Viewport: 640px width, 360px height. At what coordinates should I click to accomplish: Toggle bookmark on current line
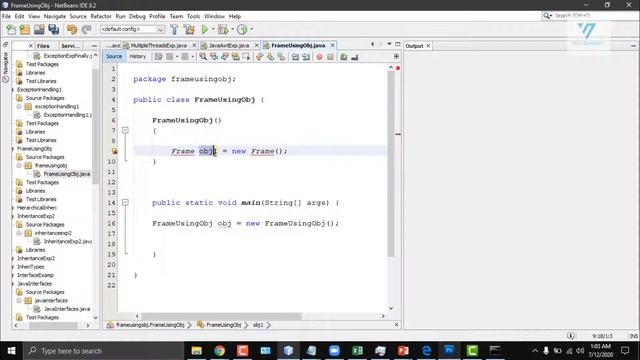coord(281,57)
